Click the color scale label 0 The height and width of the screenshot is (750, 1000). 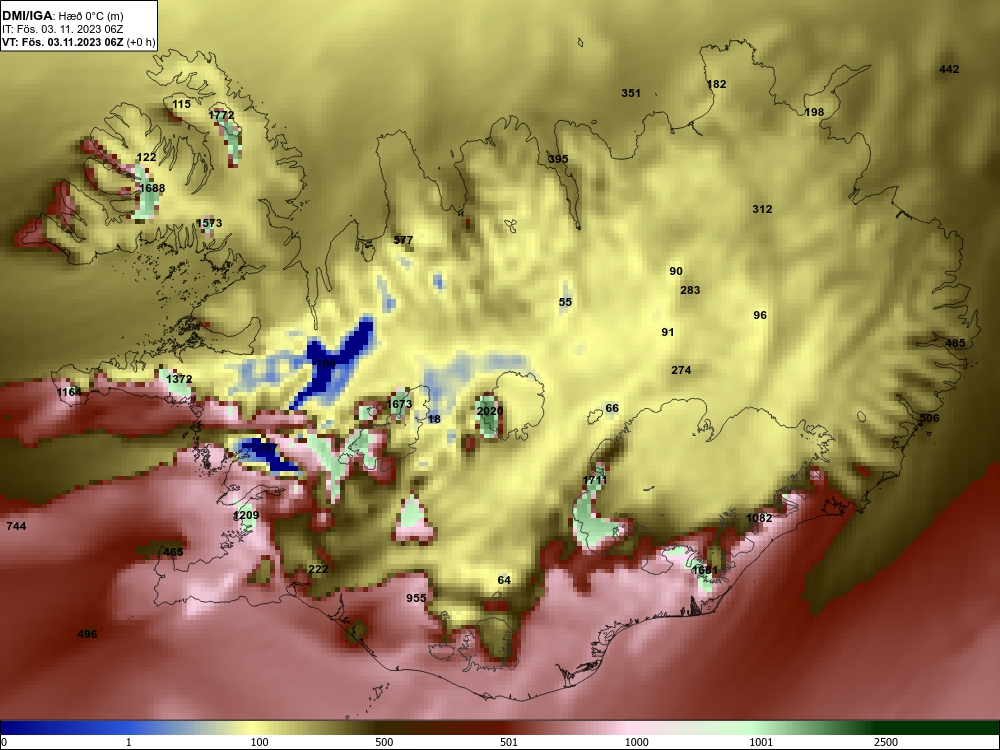4,742
